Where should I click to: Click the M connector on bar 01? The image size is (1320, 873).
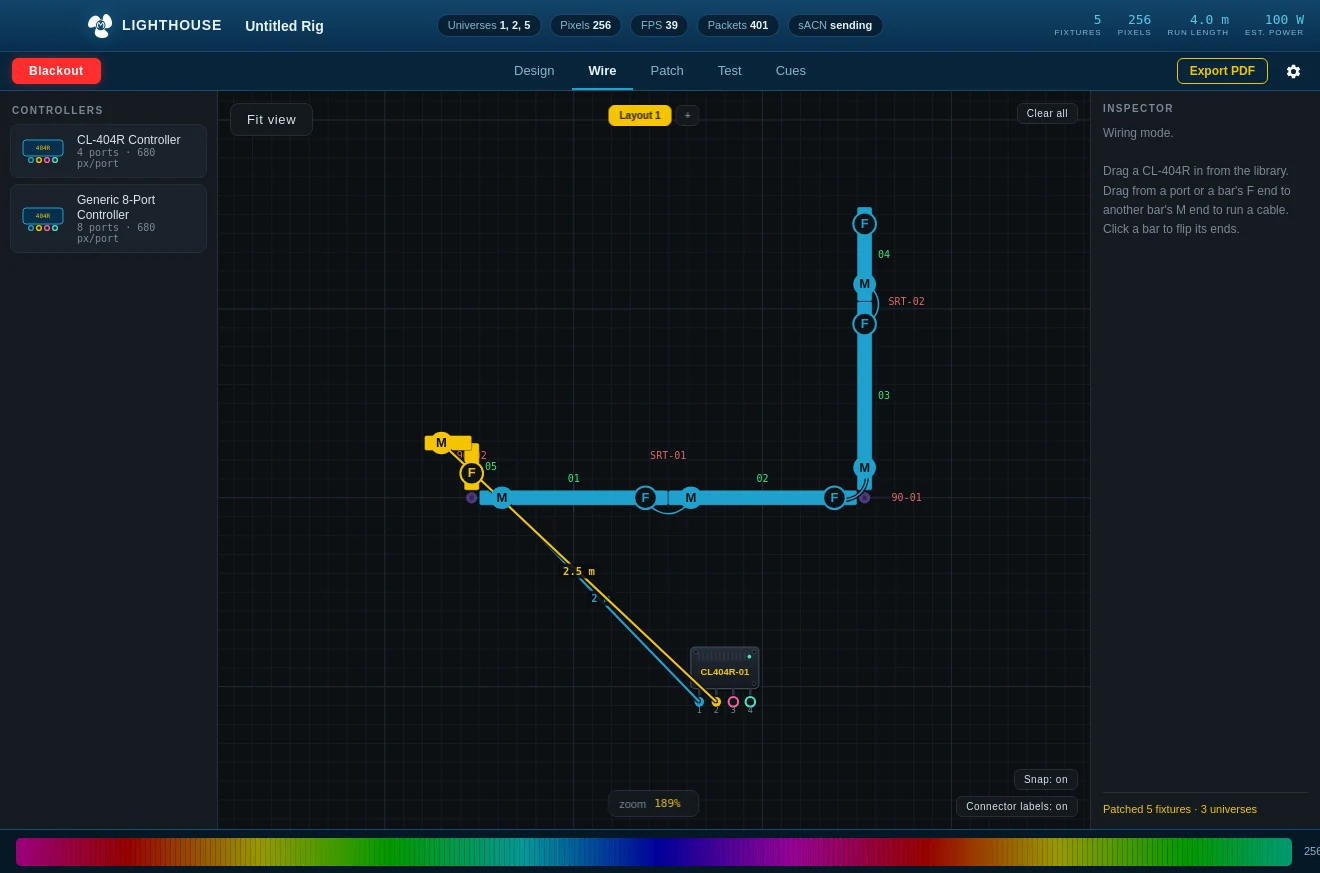point(502,498)
